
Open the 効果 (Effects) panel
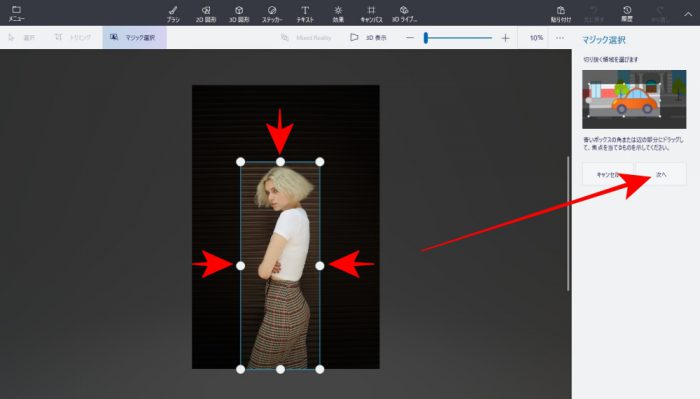(338, 14)
